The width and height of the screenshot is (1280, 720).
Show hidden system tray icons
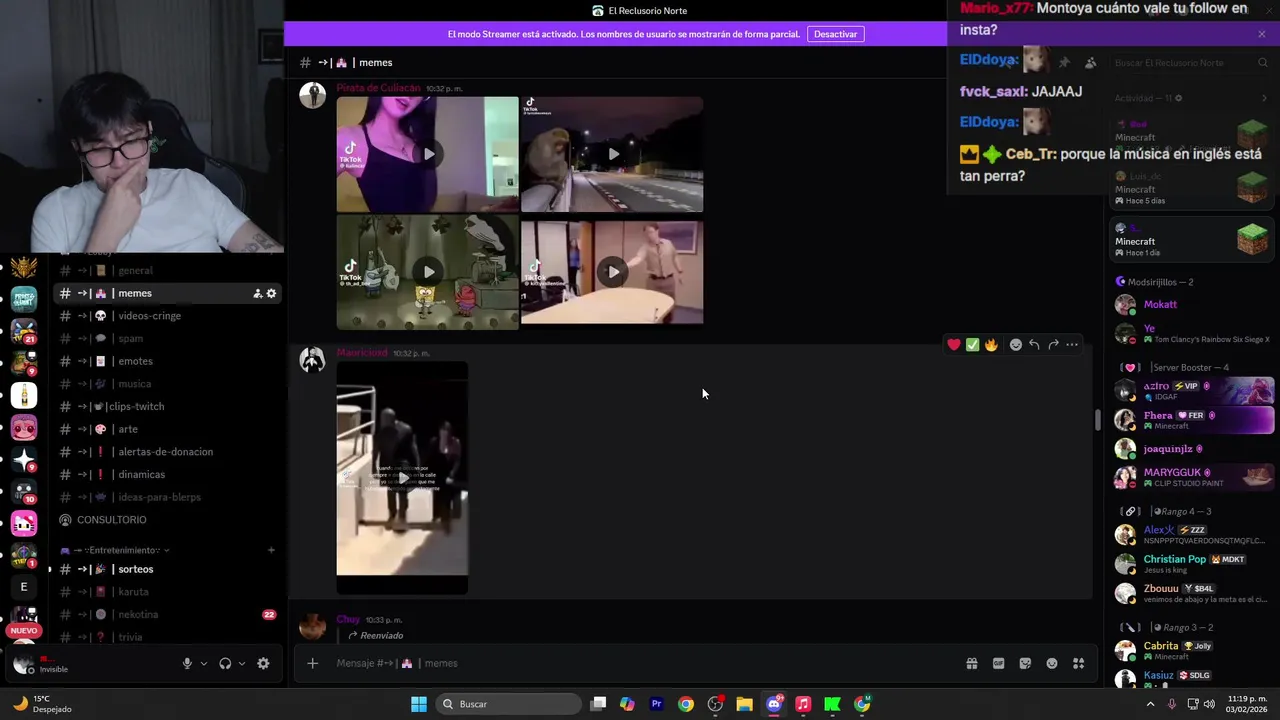[x=1149, y=704]
